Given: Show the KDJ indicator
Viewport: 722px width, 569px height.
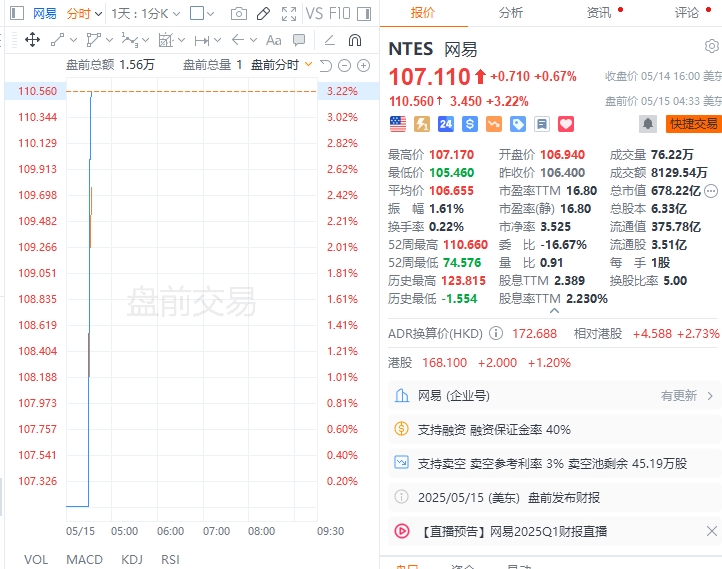Looking at the screenshot, I should (132, 559).
